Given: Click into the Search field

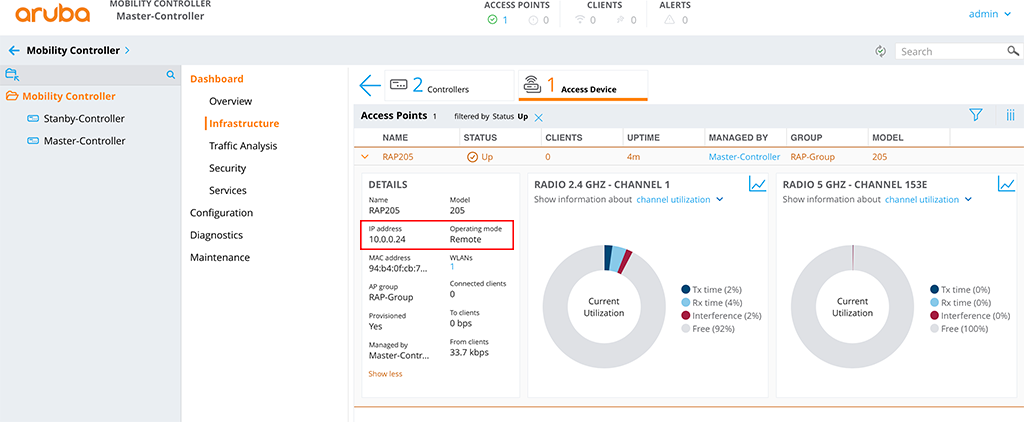Looking at the screenshot, I should click(950, 51).
